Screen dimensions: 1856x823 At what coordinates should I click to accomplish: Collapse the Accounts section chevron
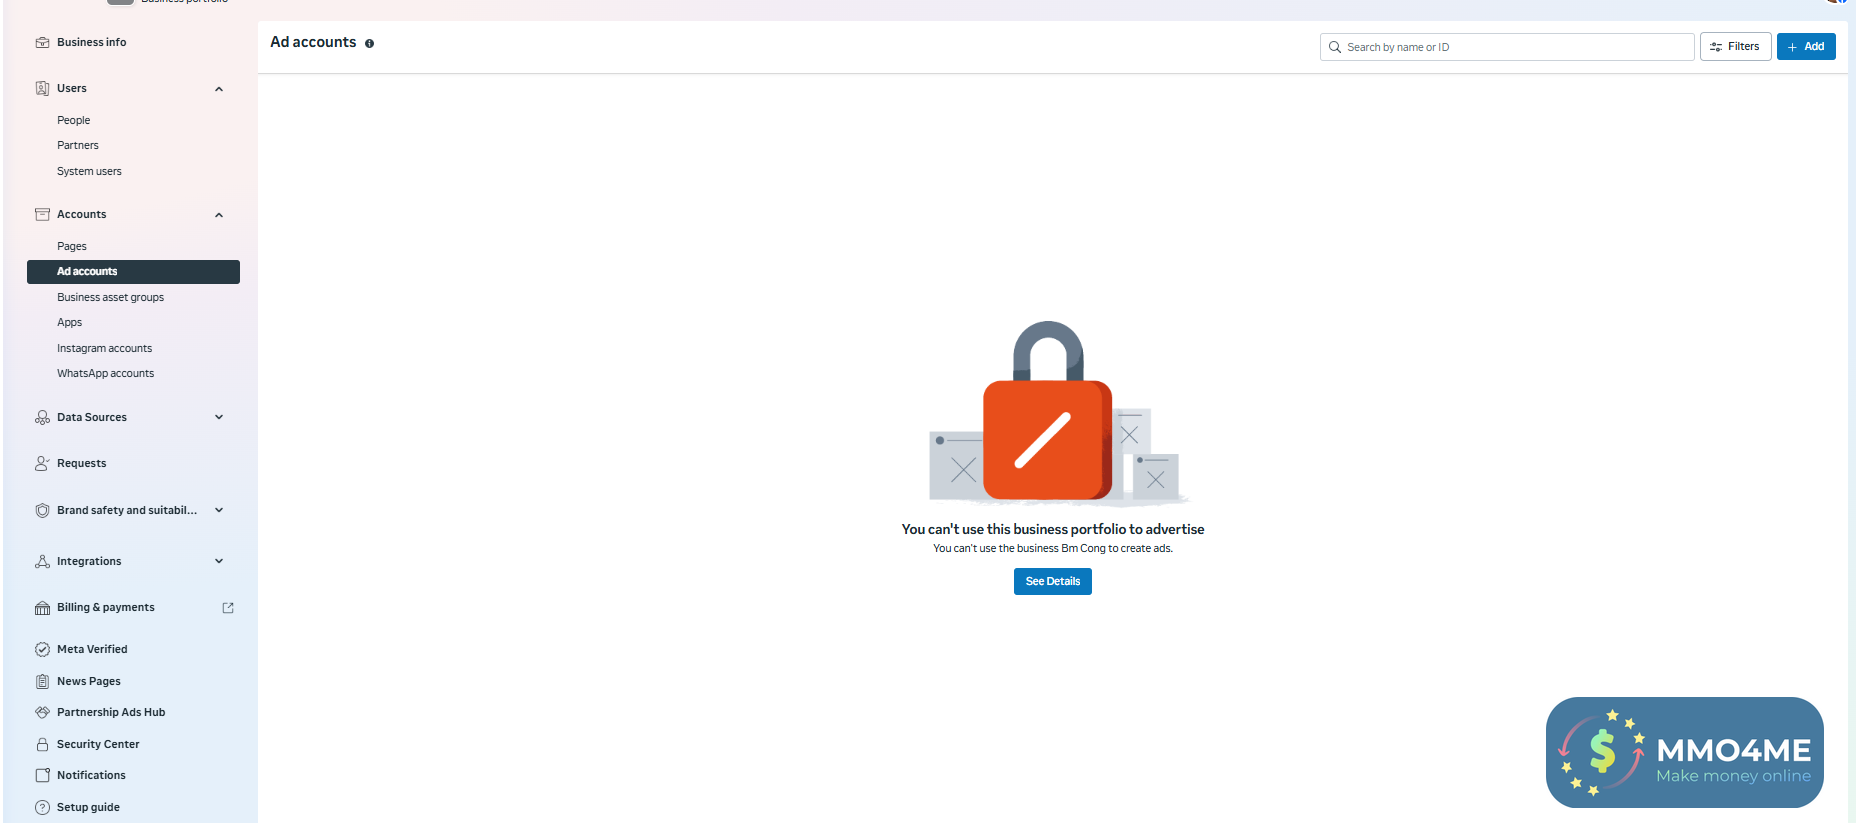(x=219, y=215)
